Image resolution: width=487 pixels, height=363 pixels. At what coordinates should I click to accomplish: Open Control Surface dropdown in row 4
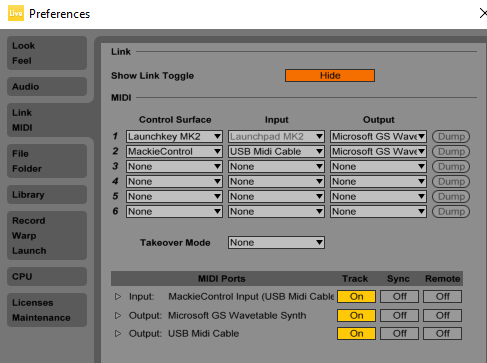coord(174,181)
